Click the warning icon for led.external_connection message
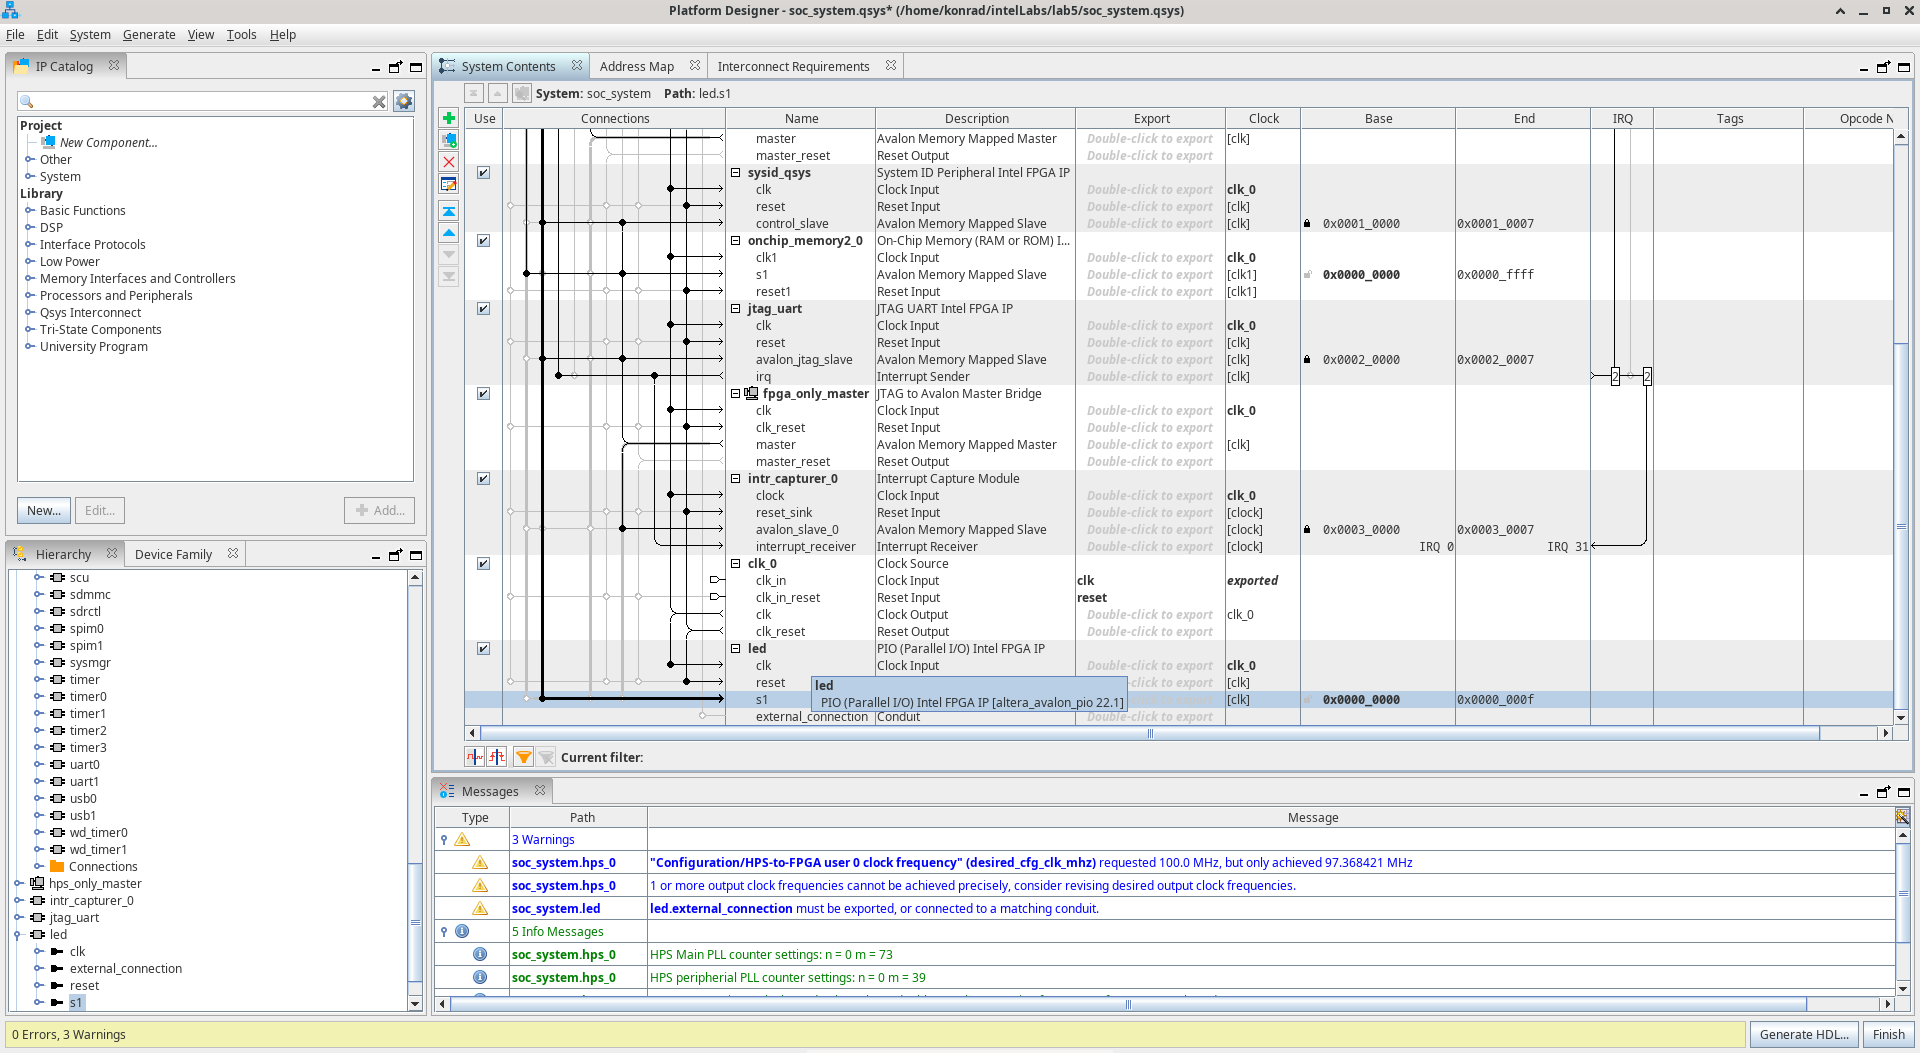Viewport: 1920px width, 1053px height. pos(480,908)
